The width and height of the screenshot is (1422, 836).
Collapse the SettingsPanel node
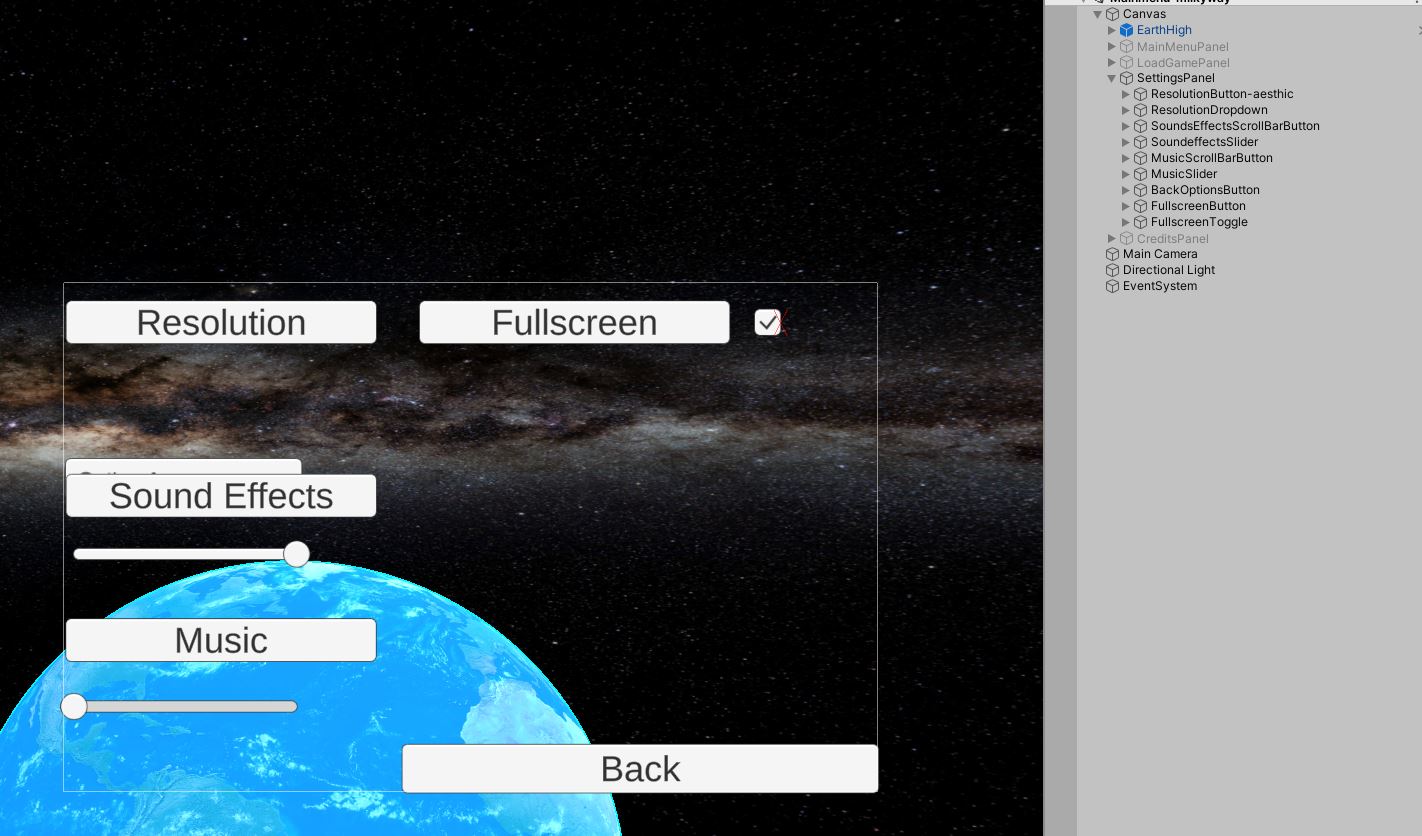(x=1111, y=78)
